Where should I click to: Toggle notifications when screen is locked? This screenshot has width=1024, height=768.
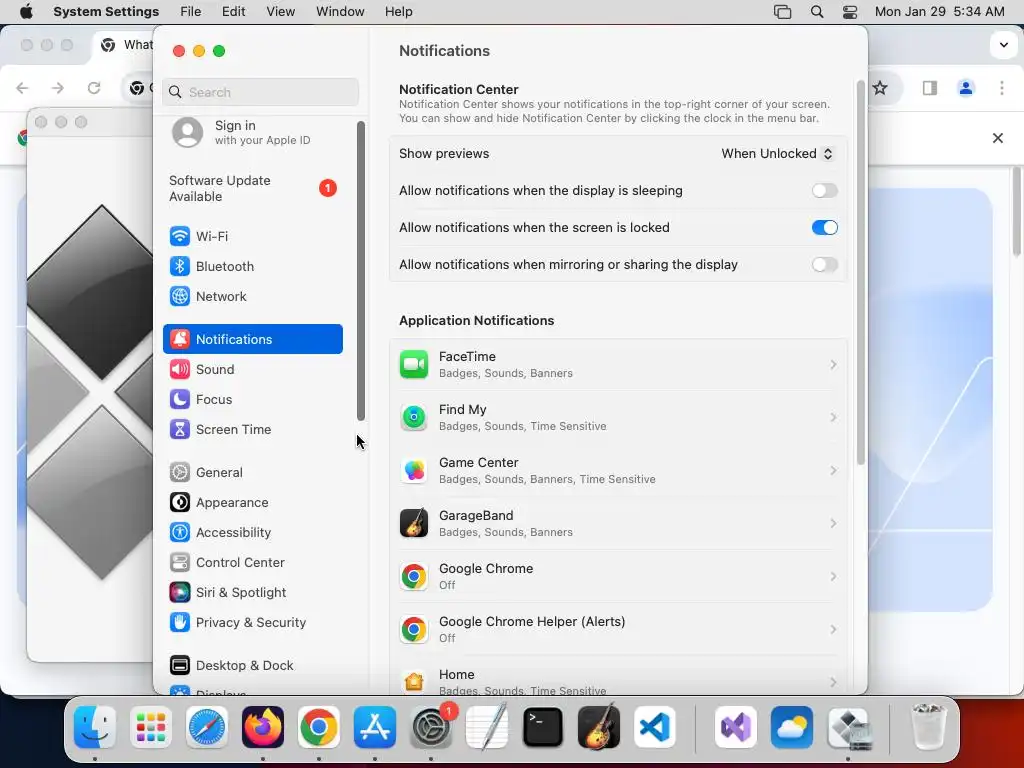pyautogui.click(x=824, y=228)
